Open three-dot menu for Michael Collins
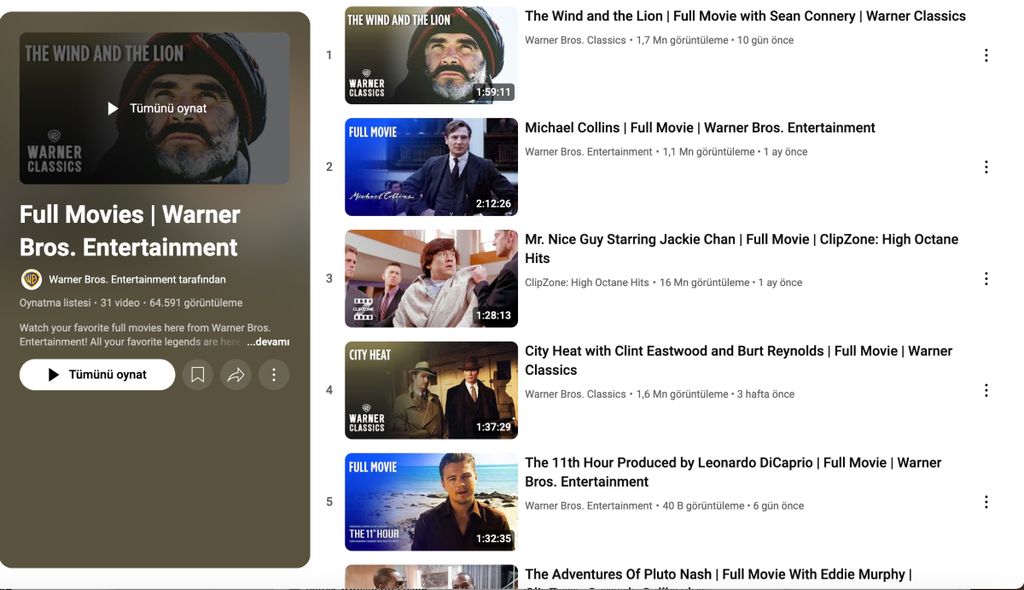Viewport: 1024px width, 590px height. point(986,167)
